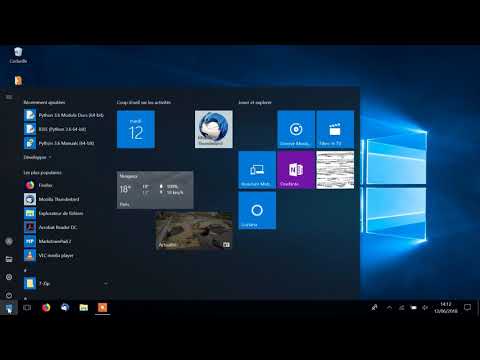Expand the 7-Zip folder chevron
480x360 pixels.
click(x=105, y=284)
